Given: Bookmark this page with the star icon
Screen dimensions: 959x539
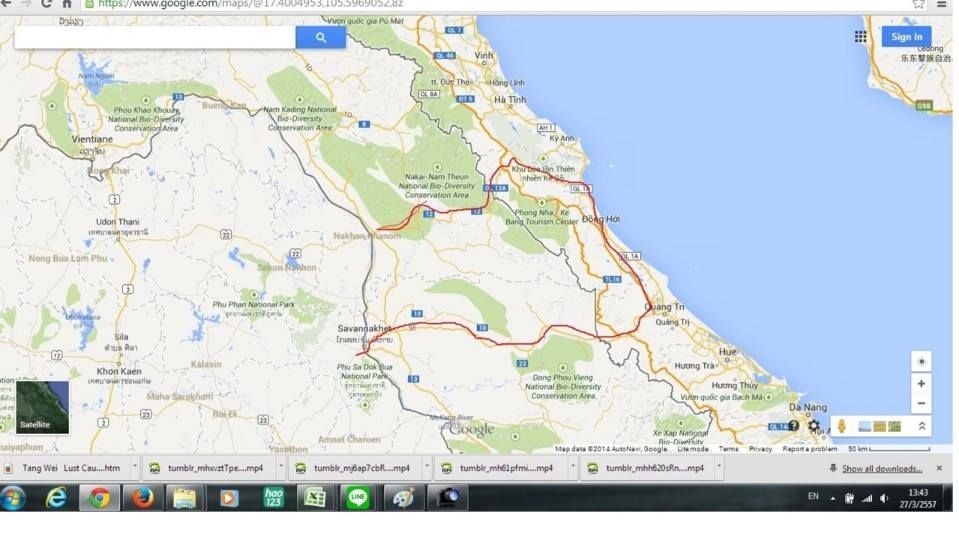Looking at the screenshot, I should click(918, 4).
